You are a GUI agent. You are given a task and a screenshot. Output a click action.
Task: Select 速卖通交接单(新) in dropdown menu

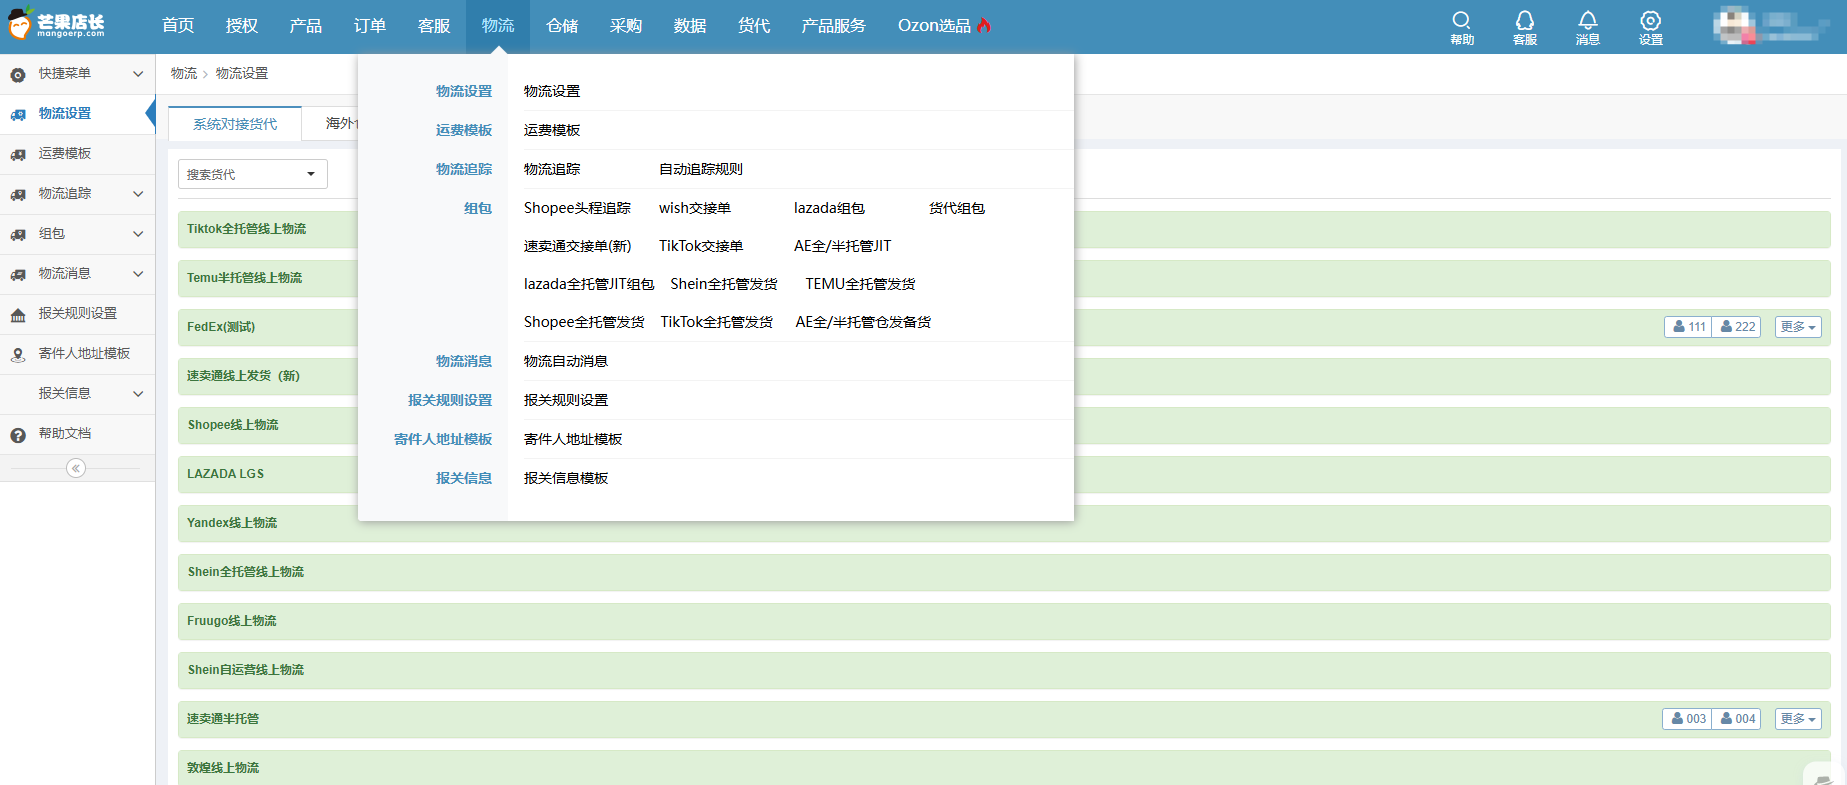coord(577,246)
